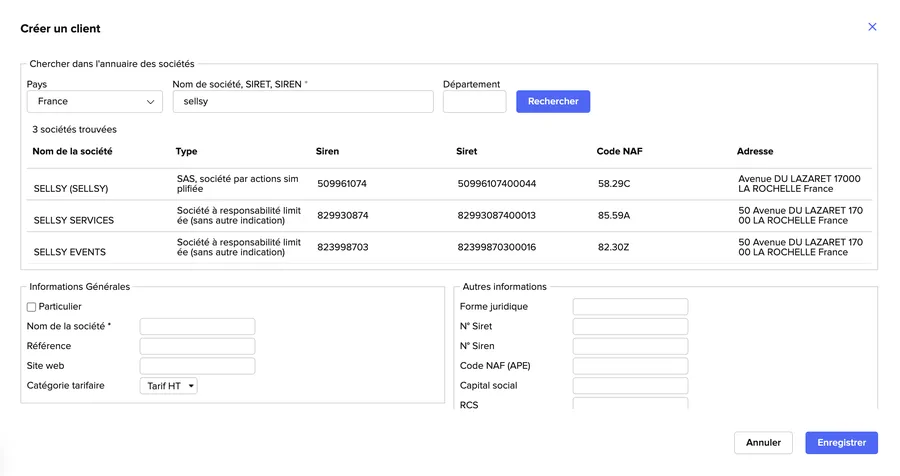900x476 pixels.
Task: Select the SELLSY SERVICES company row
Action: pos(449,216)
